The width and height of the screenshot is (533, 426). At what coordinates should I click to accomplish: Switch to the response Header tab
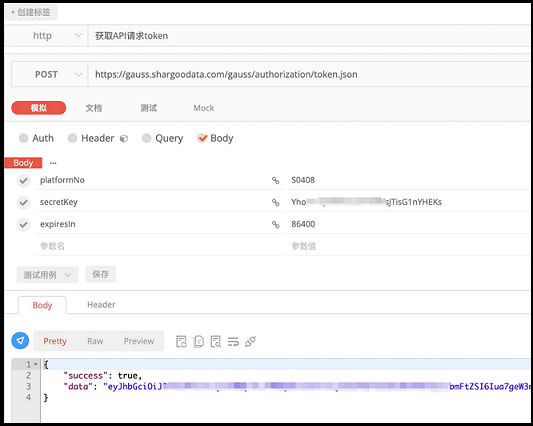101,305
